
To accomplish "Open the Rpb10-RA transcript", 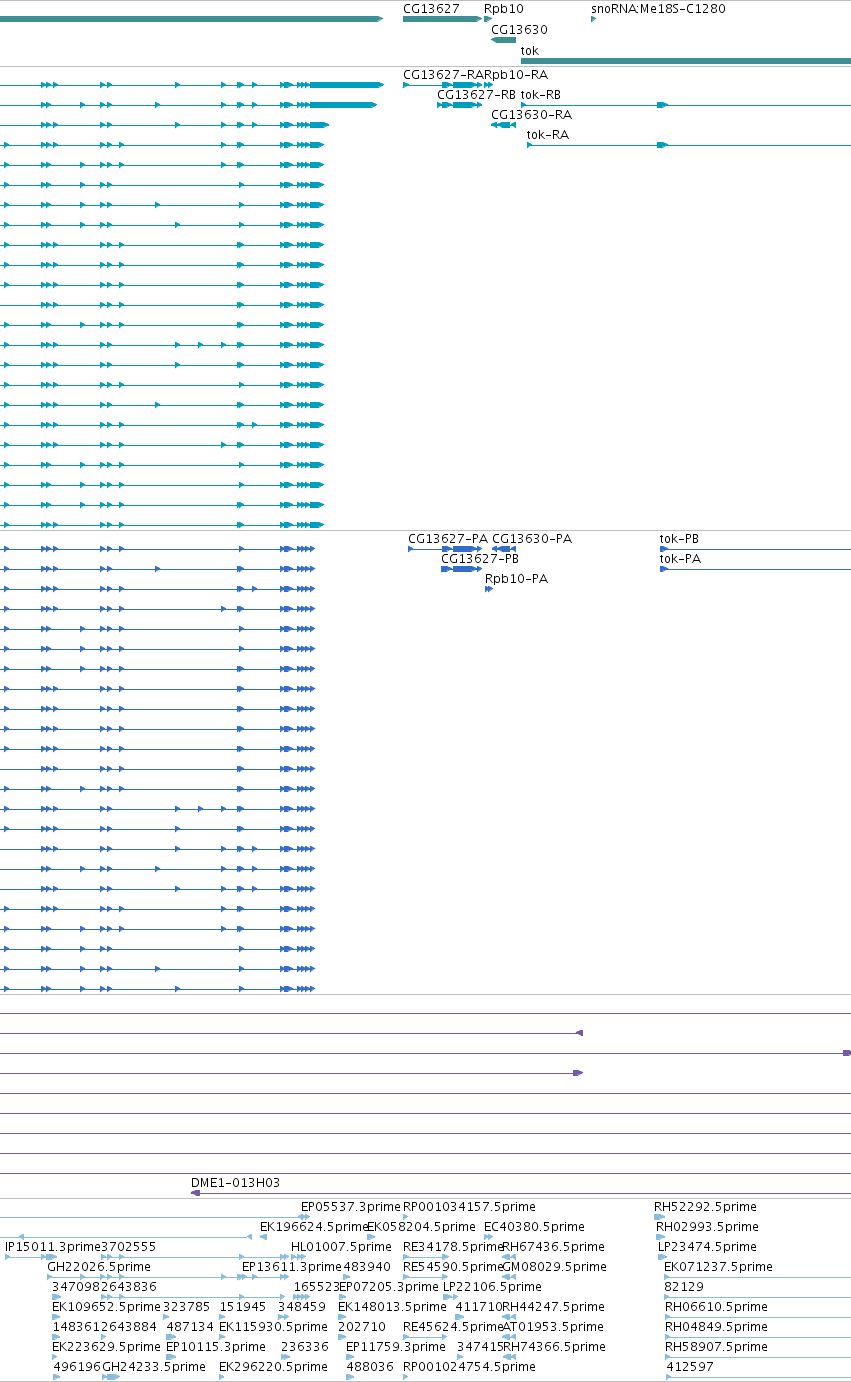I will tap(516, 75).
